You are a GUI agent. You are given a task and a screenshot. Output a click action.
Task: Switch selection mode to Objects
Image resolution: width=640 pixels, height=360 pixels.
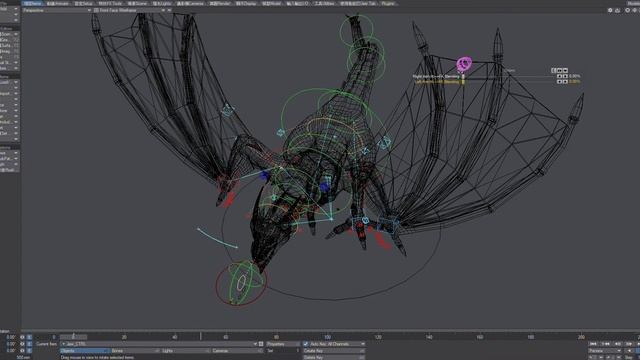click(85, 351)
